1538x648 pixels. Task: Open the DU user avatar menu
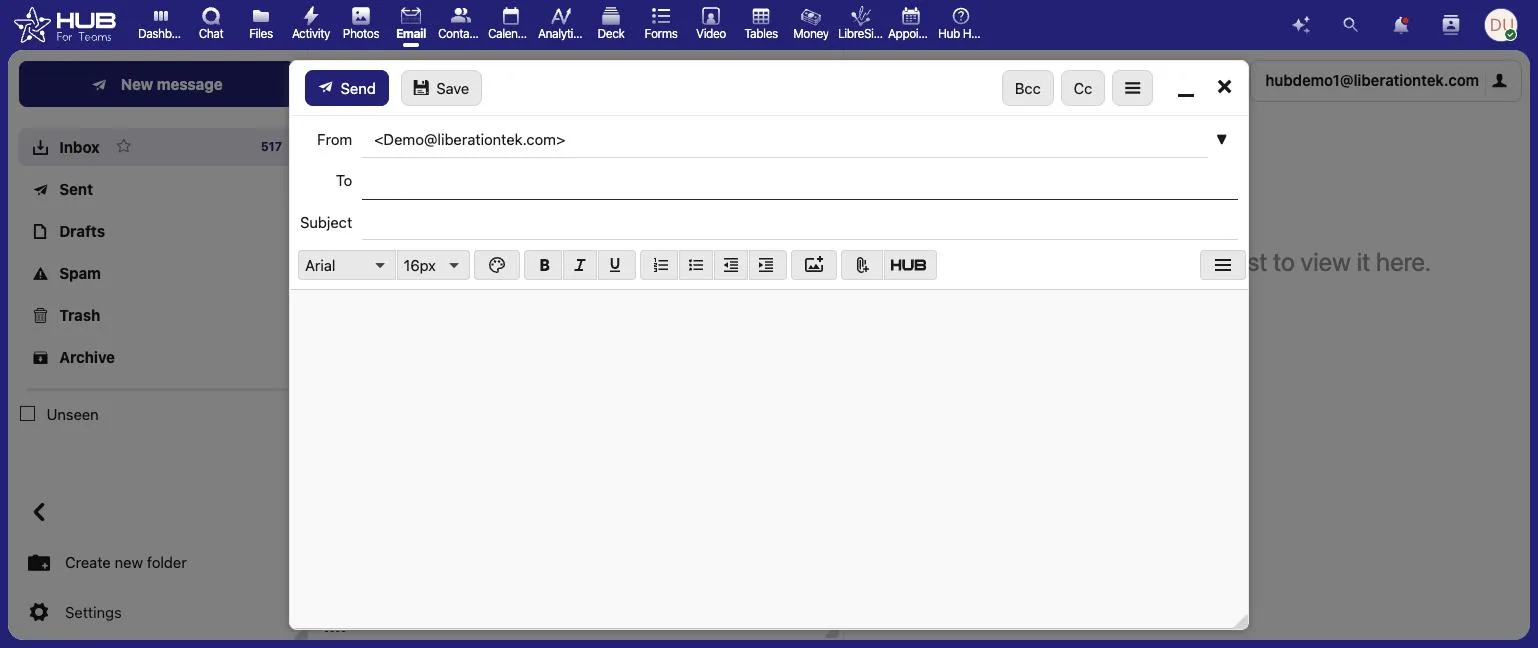coord(1501,25)
